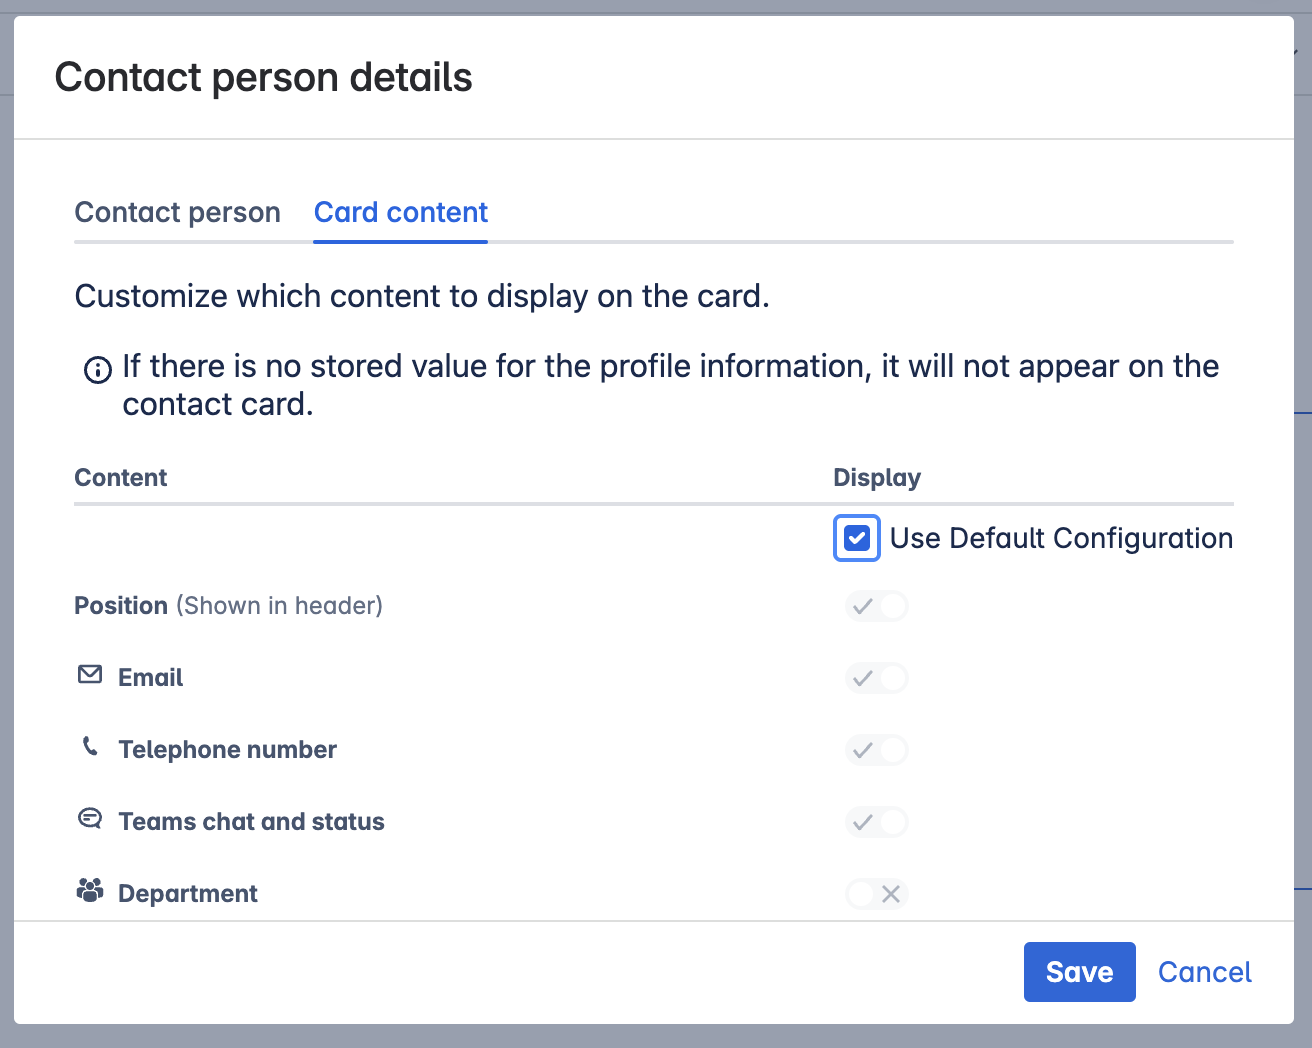Image resolution: width=1312 pixels, height=1048 pixels.
Task: Click the Content column header
Action: tap(120, 477)
